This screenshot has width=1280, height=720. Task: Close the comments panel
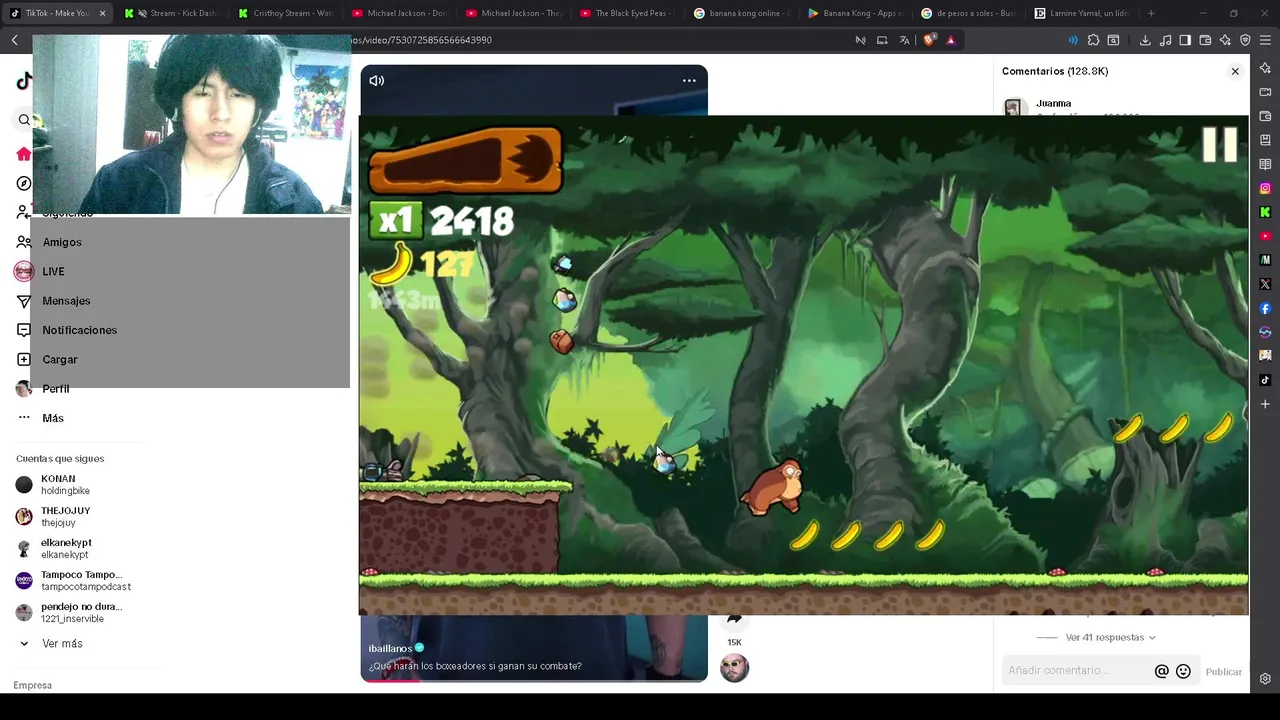tap(1235, 71)
